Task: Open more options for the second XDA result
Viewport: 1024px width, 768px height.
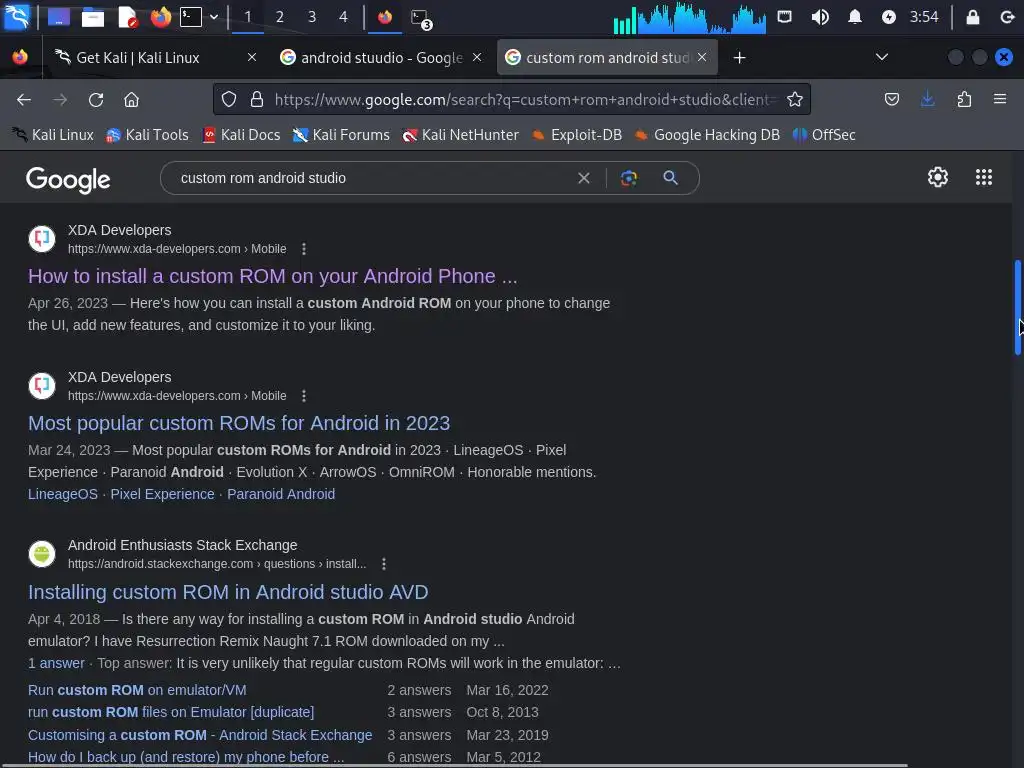Action: (x=304, y=396)
